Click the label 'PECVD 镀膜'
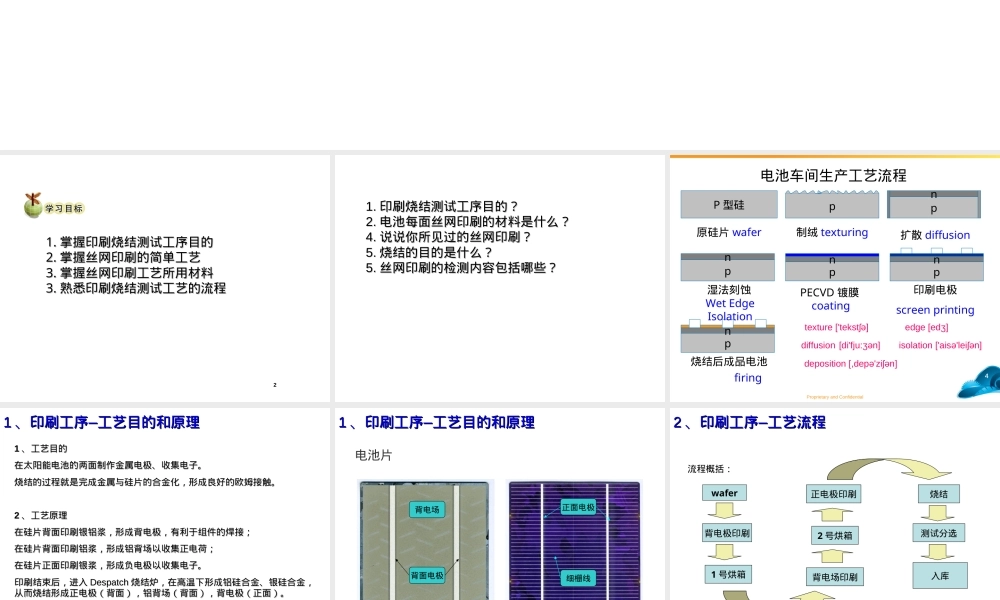1000x600 pixels. coord(830,293)
